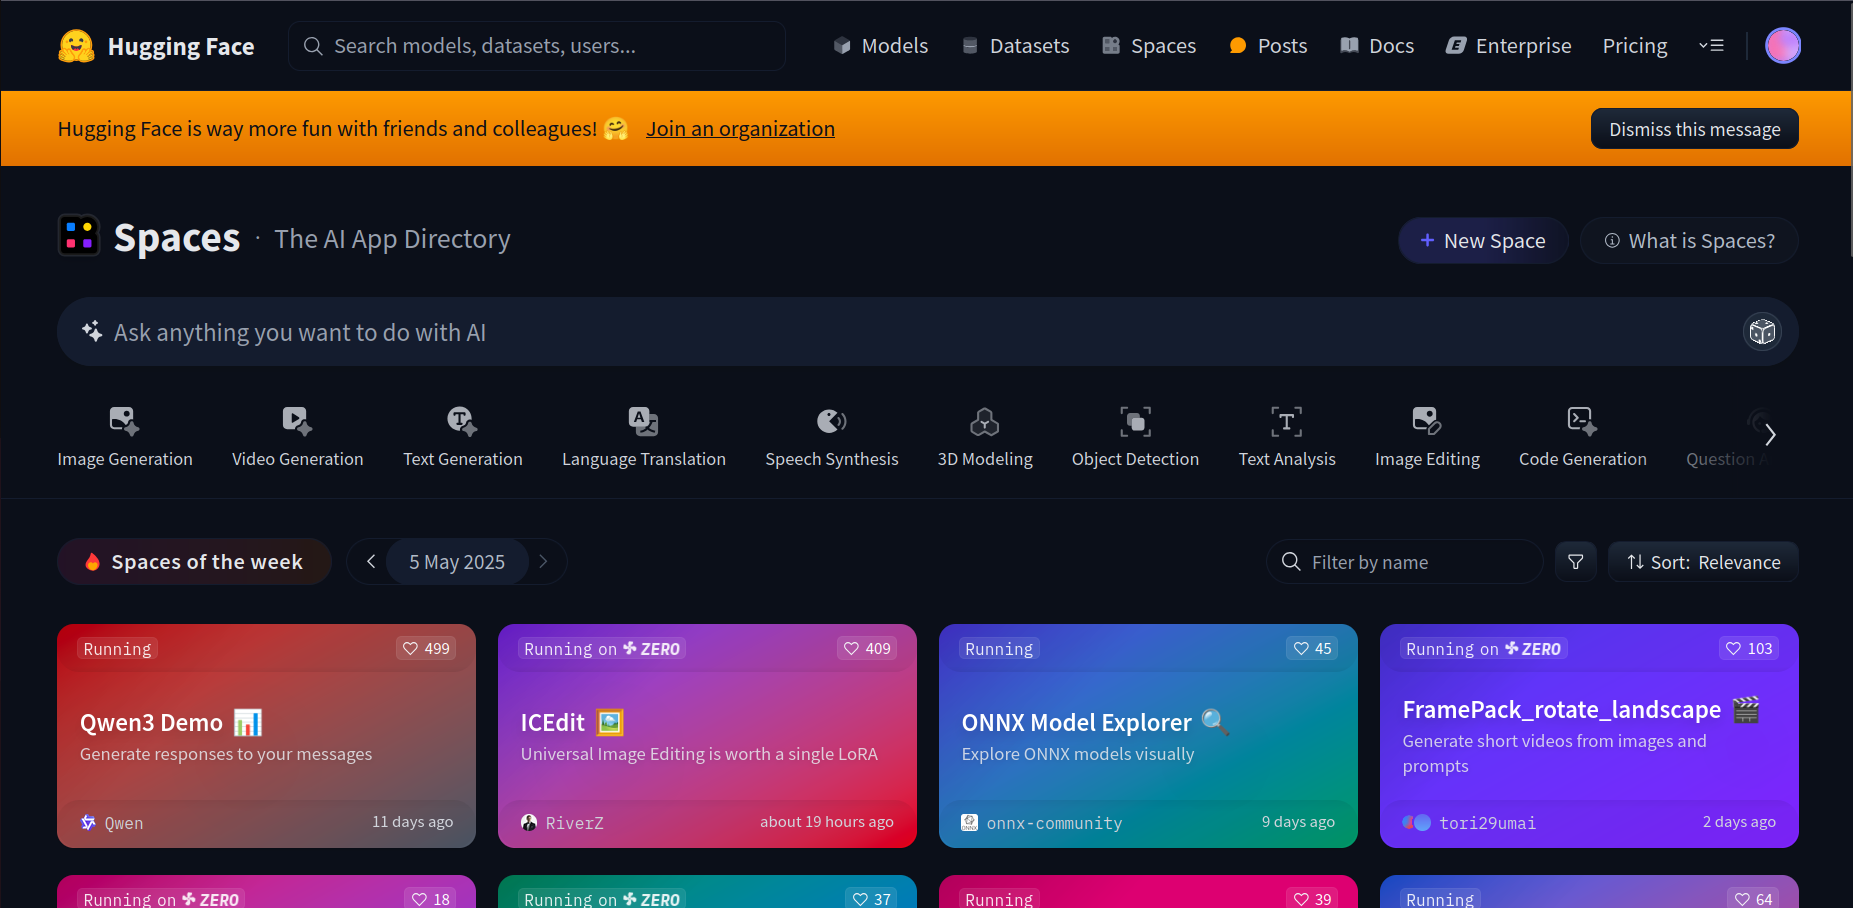Image resolution: width=1853 pixels, height=908 pixels.
Task: Open the ONNX Model Explorer card
Action: click(x=1148, y=736)
